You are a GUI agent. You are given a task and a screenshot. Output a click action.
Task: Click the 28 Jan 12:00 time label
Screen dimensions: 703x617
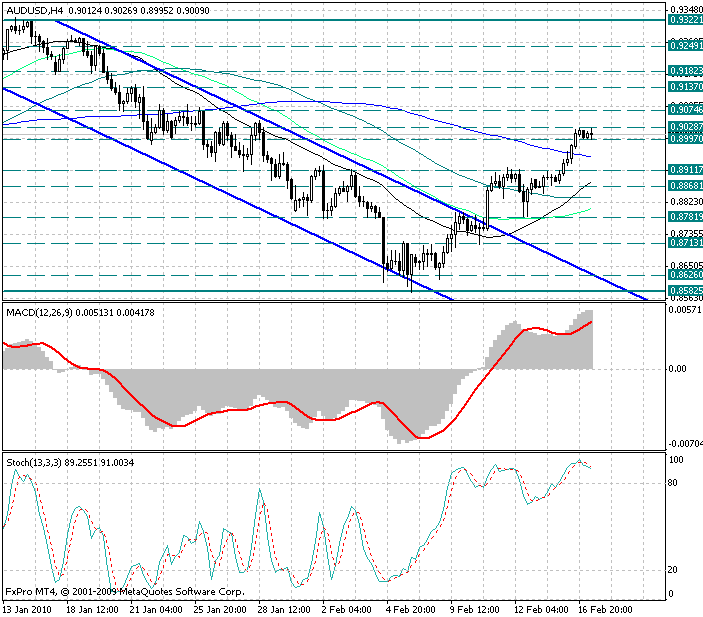284,610
